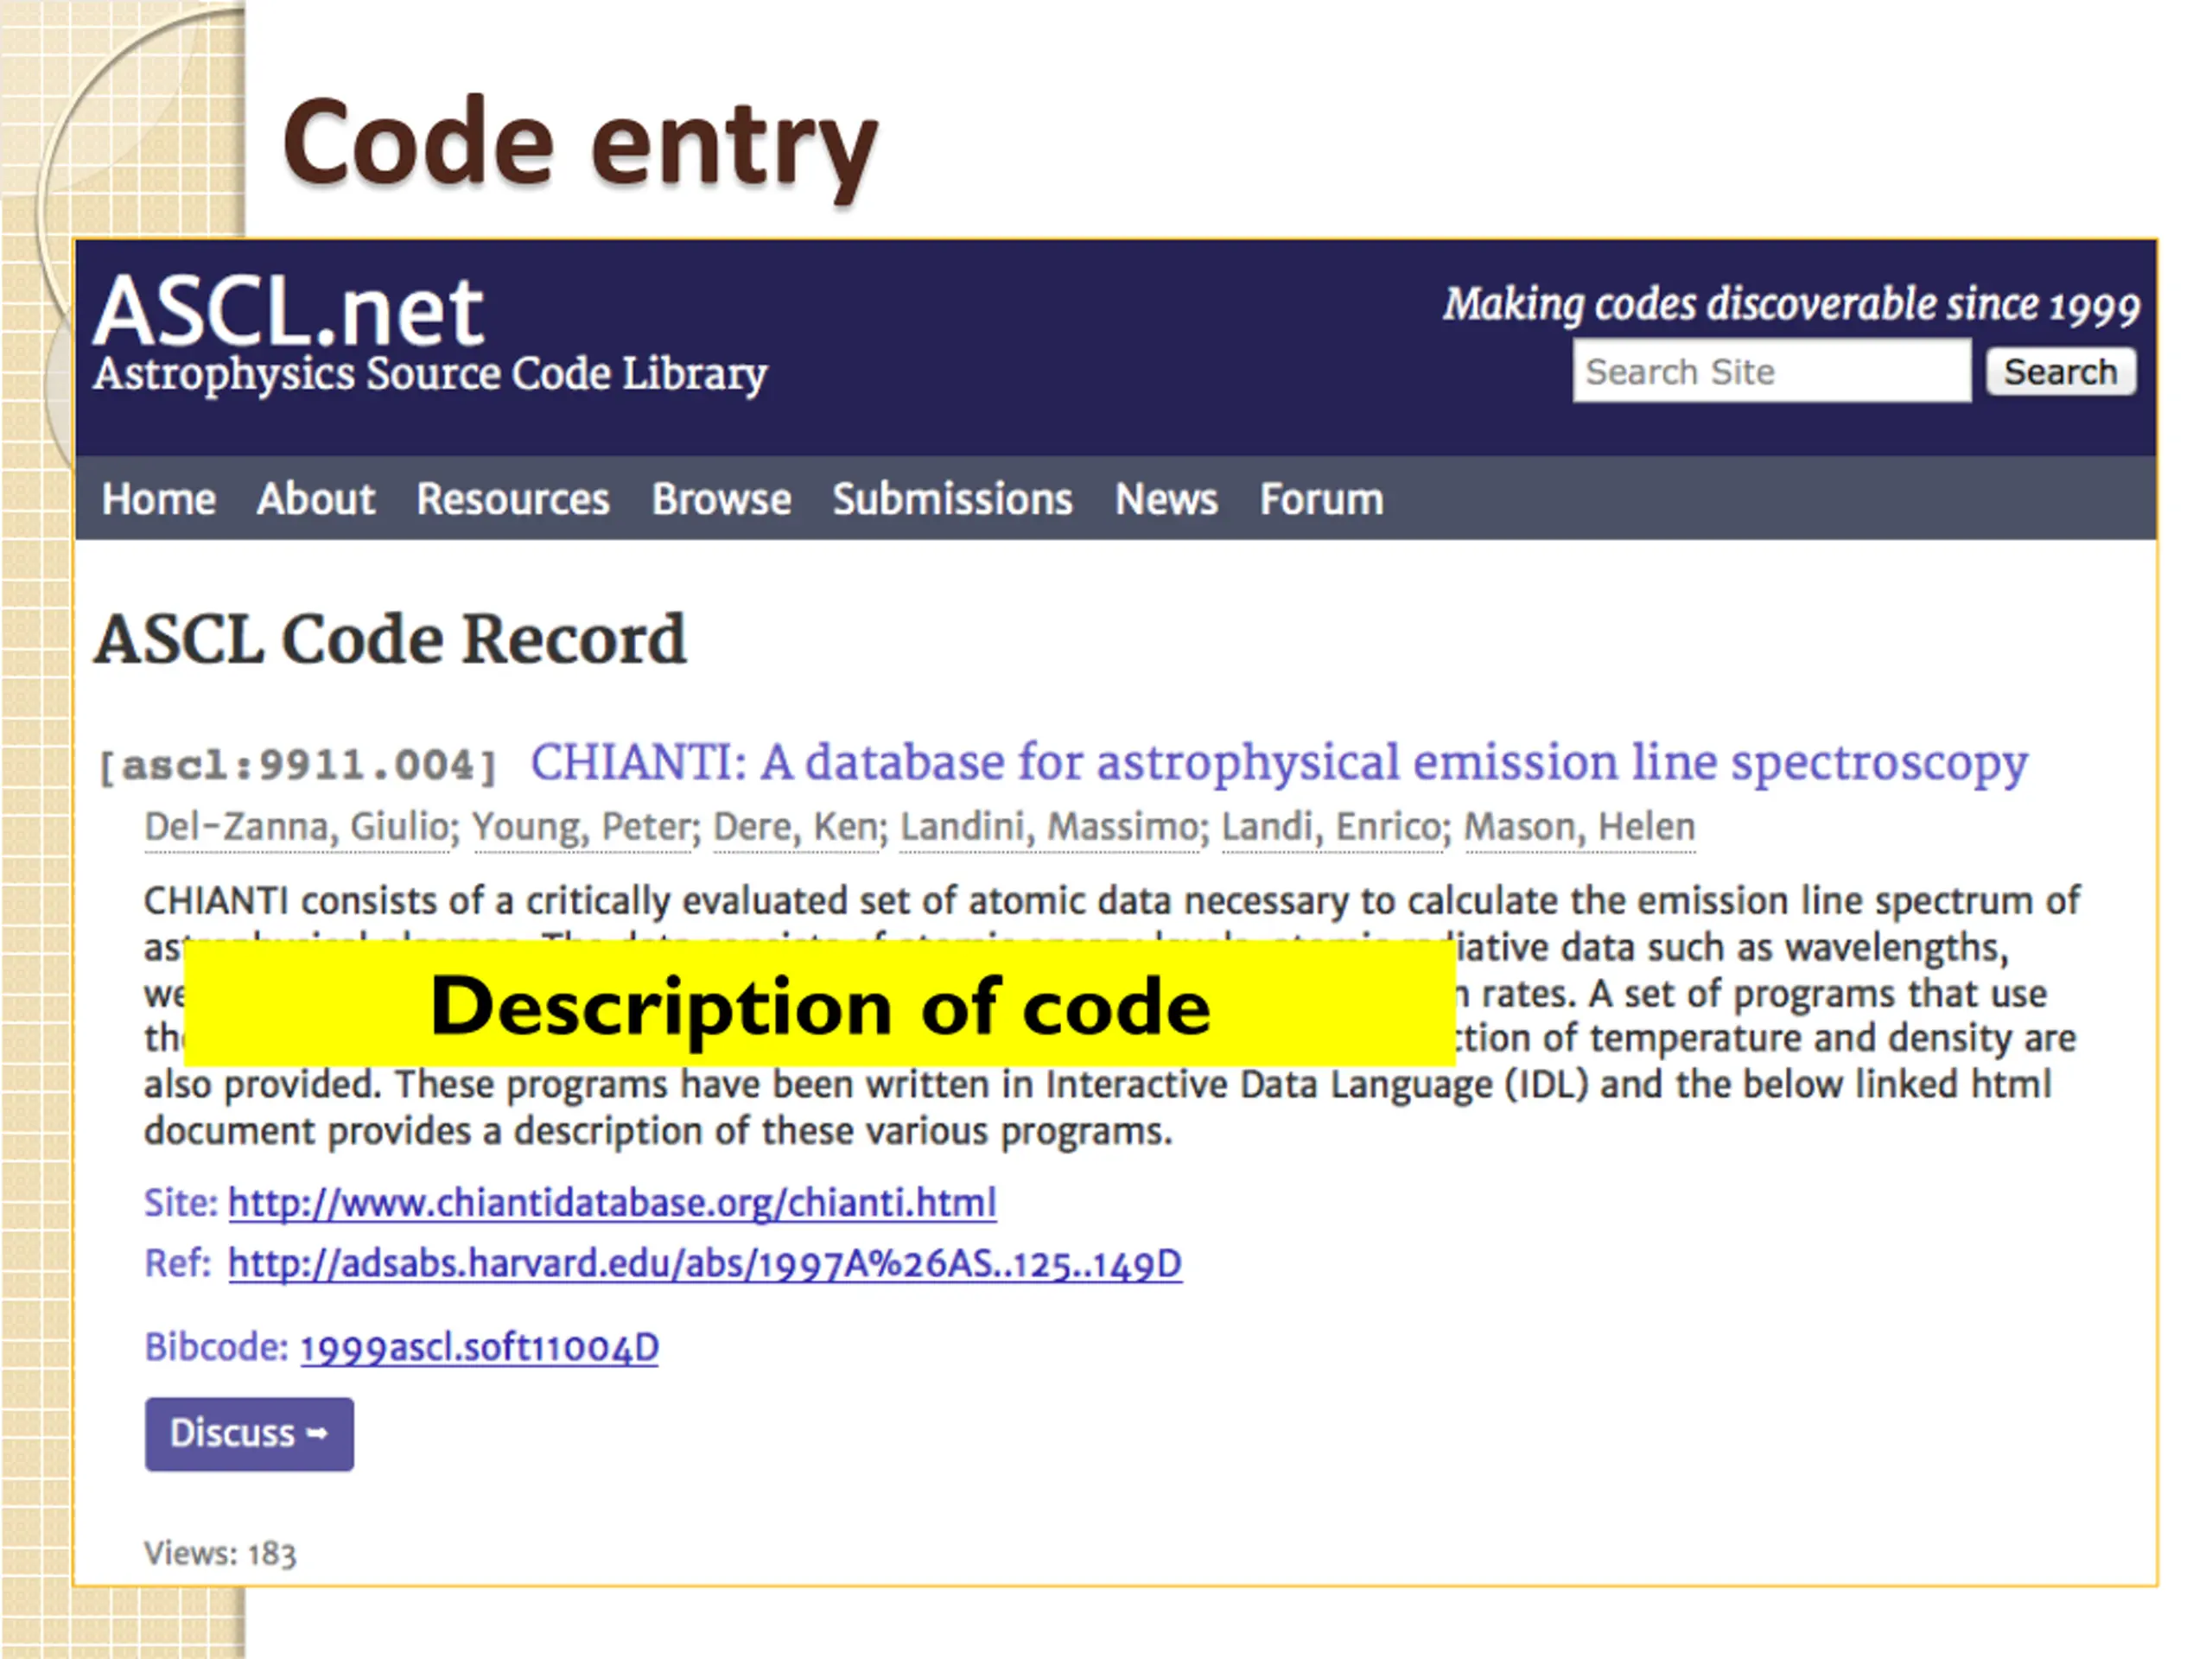Click the Search button
Image resolution: width=2212 pixels, height=1659 pixels.
click(x=2060, y=372)
